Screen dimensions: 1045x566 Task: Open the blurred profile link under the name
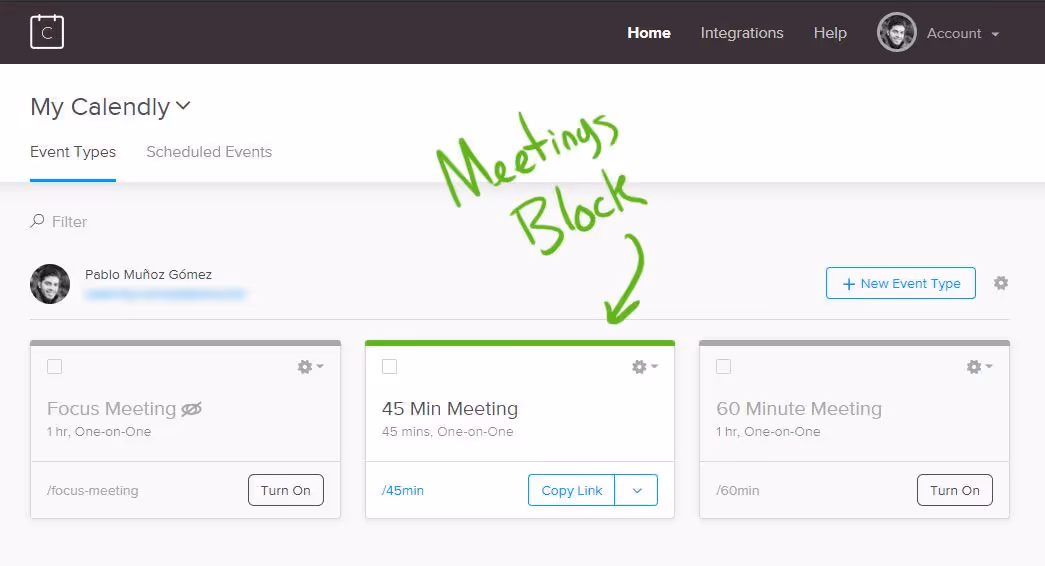coord(165,294)
